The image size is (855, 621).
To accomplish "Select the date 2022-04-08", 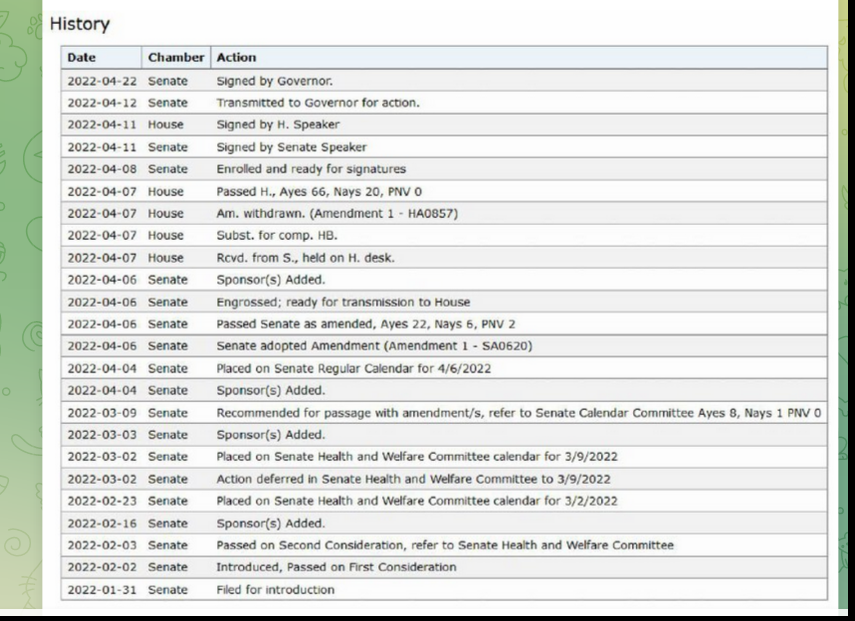I will pos(102,169).
